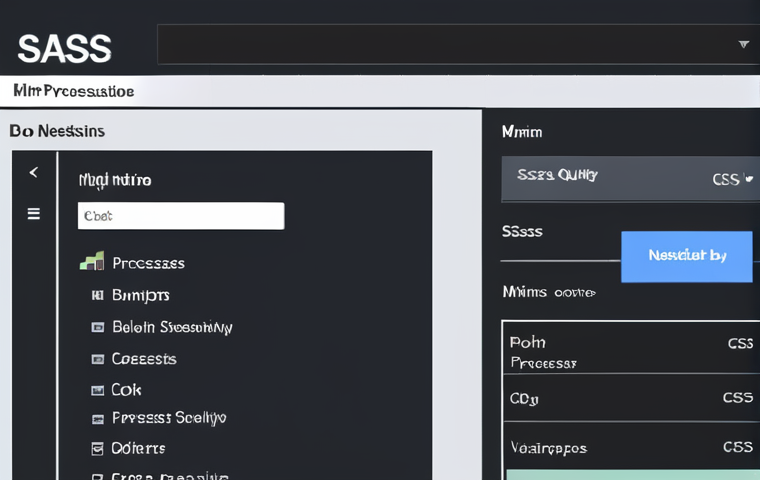Click the Mgi ntiro heading
The height and width of the screenshot is (480, 760).
[x=115, y=180]
